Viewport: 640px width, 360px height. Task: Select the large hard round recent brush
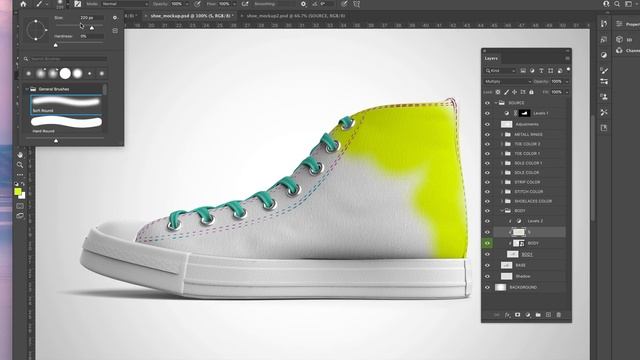click(x=65, y=73)
